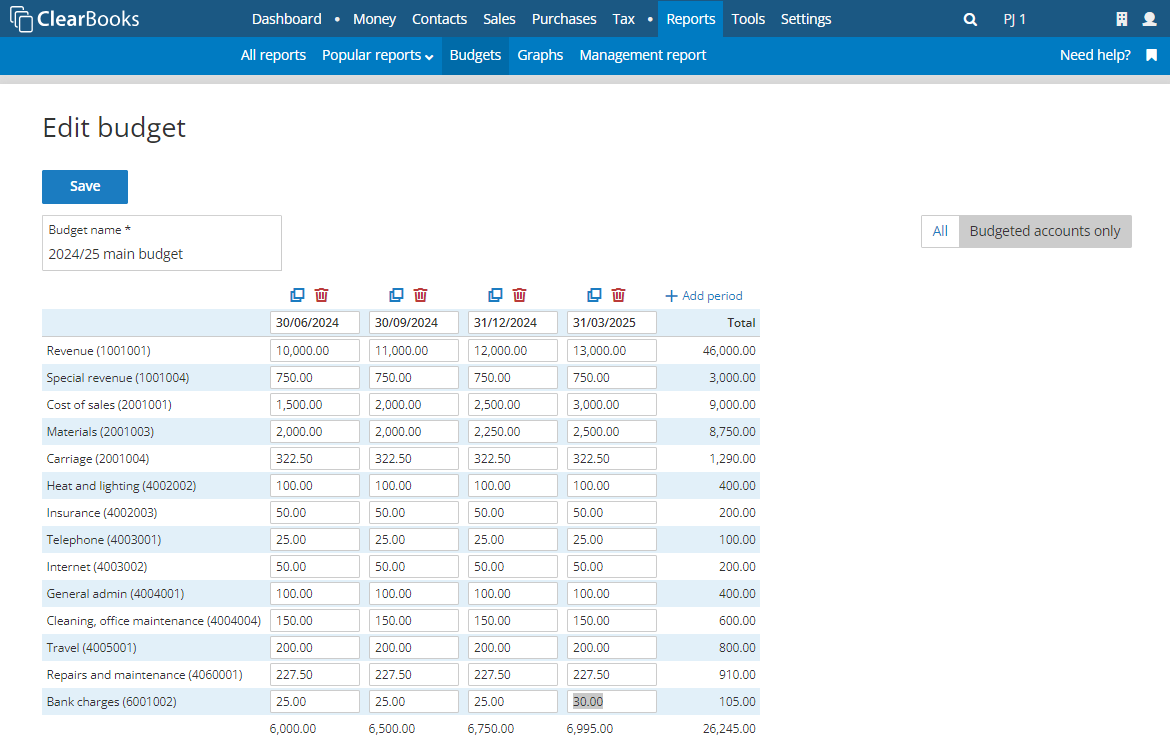Click the Edit budget heading
The width and height of the screenshot is (1170, 740).
[x=114, y=128]
